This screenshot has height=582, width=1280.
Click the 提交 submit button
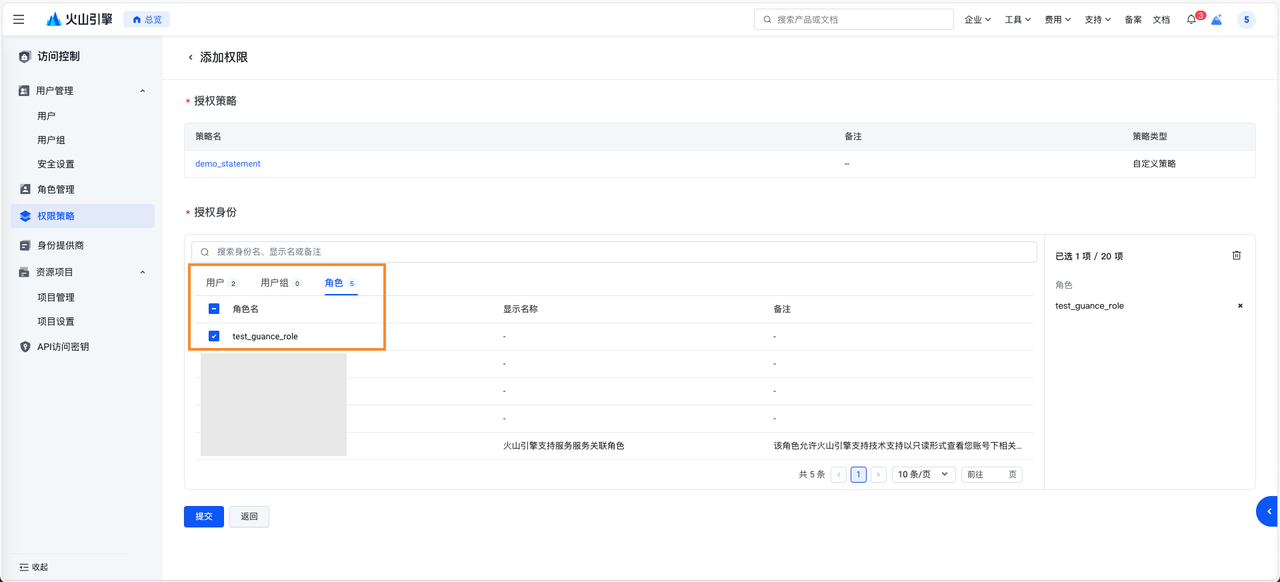[x=204, y=517]
